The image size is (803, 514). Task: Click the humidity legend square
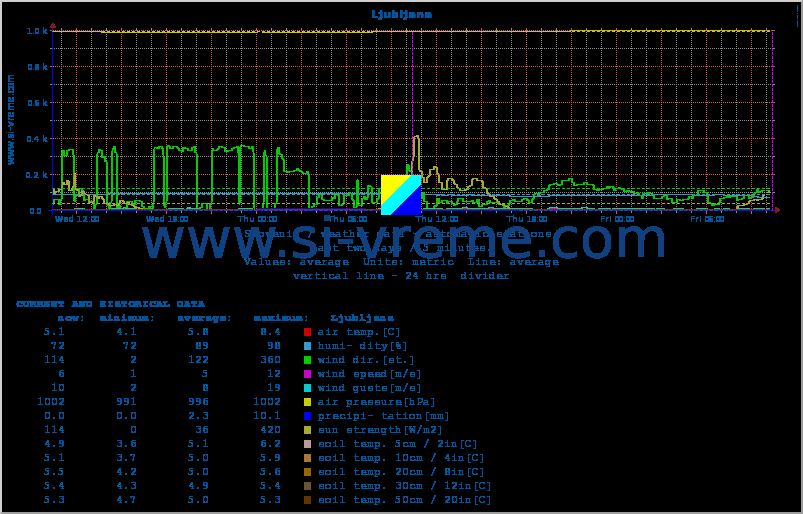(308, 346)
